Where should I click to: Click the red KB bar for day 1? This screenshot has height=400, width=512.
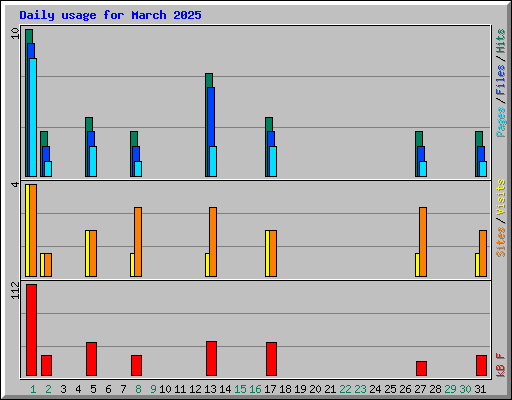click(x=31, y=330)
